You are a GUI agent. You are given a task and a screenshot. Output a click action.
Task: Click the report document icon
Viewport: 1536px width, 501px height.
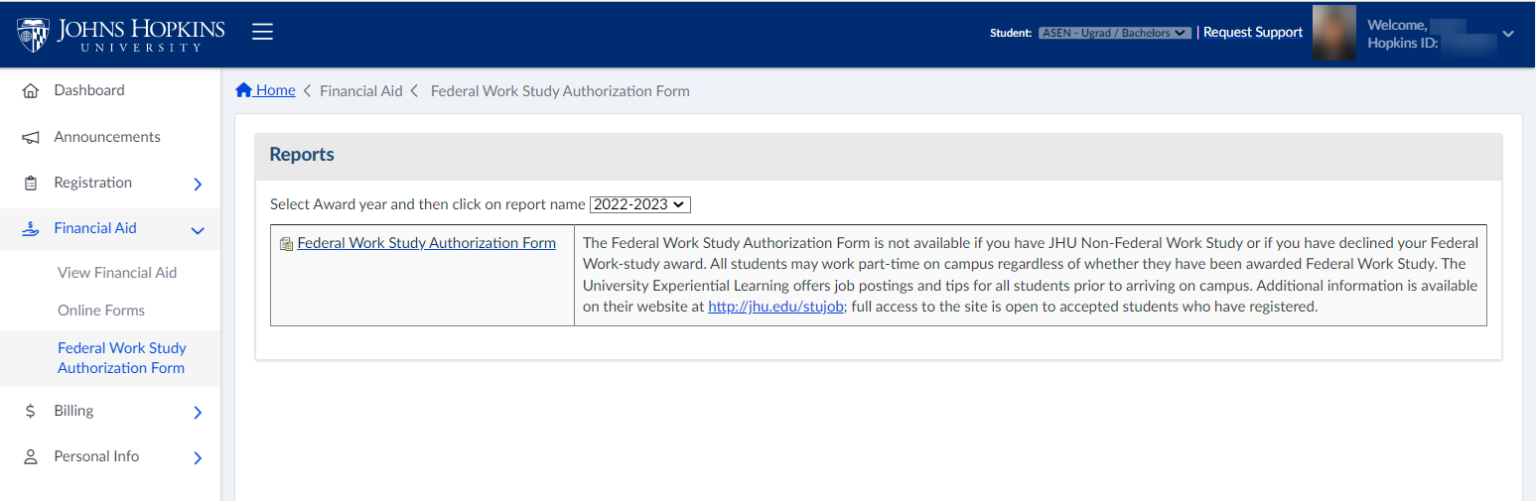[x=286, y=244]
